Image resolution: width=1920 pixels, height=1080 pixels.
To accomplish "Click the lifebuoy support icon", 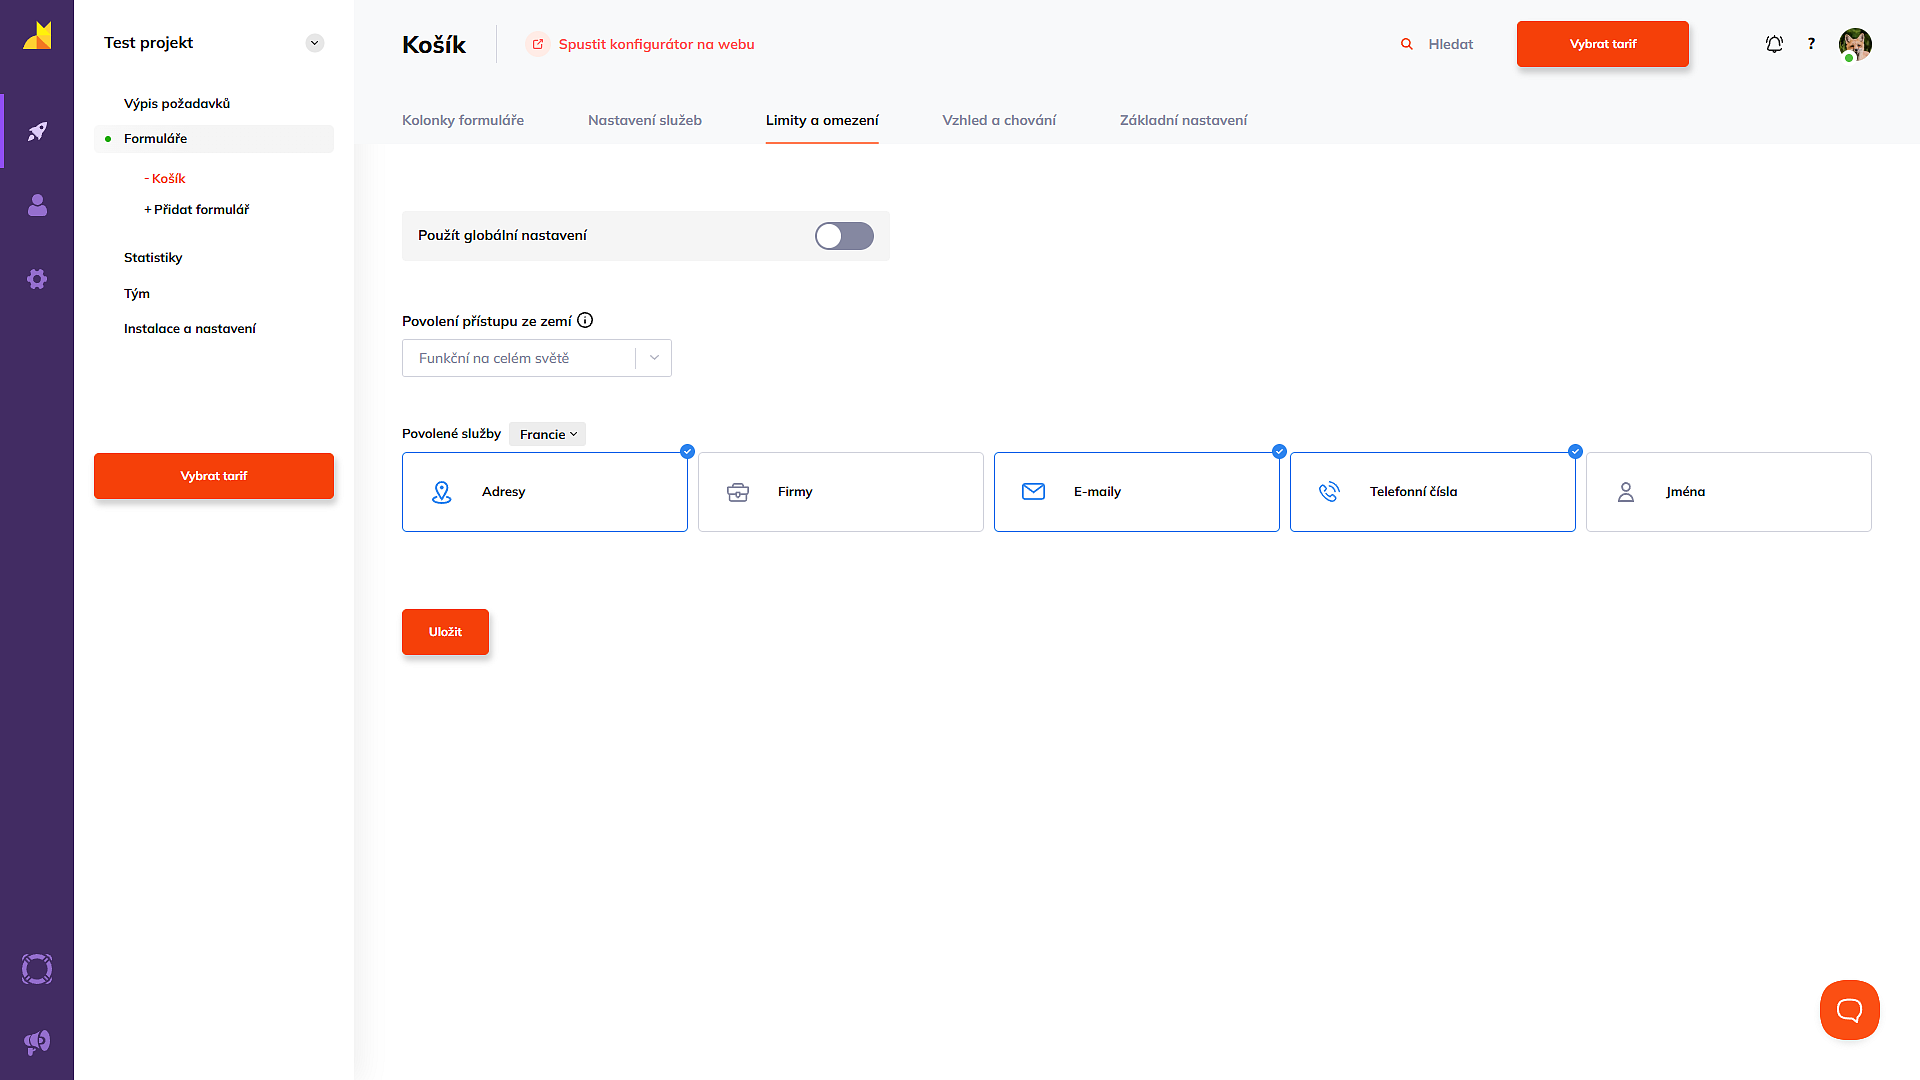I will tap(37, 969).
